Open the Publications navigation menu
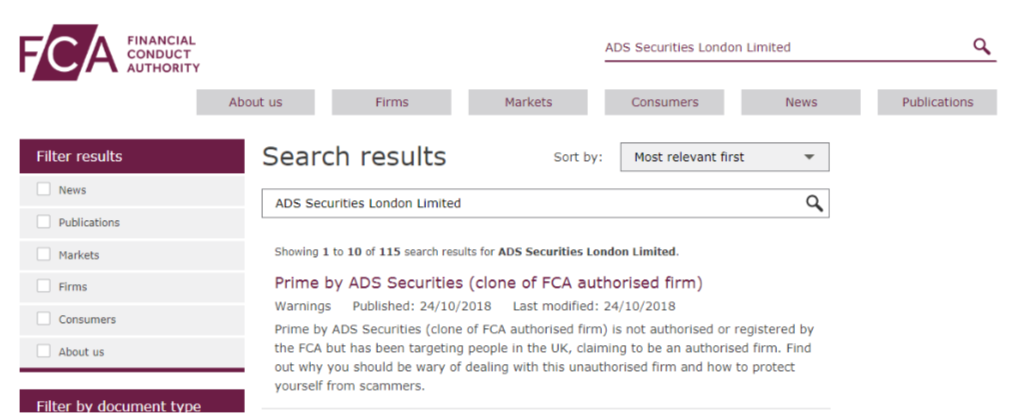Viewport: 1011px width, 414px height. (x=937, y=102)
